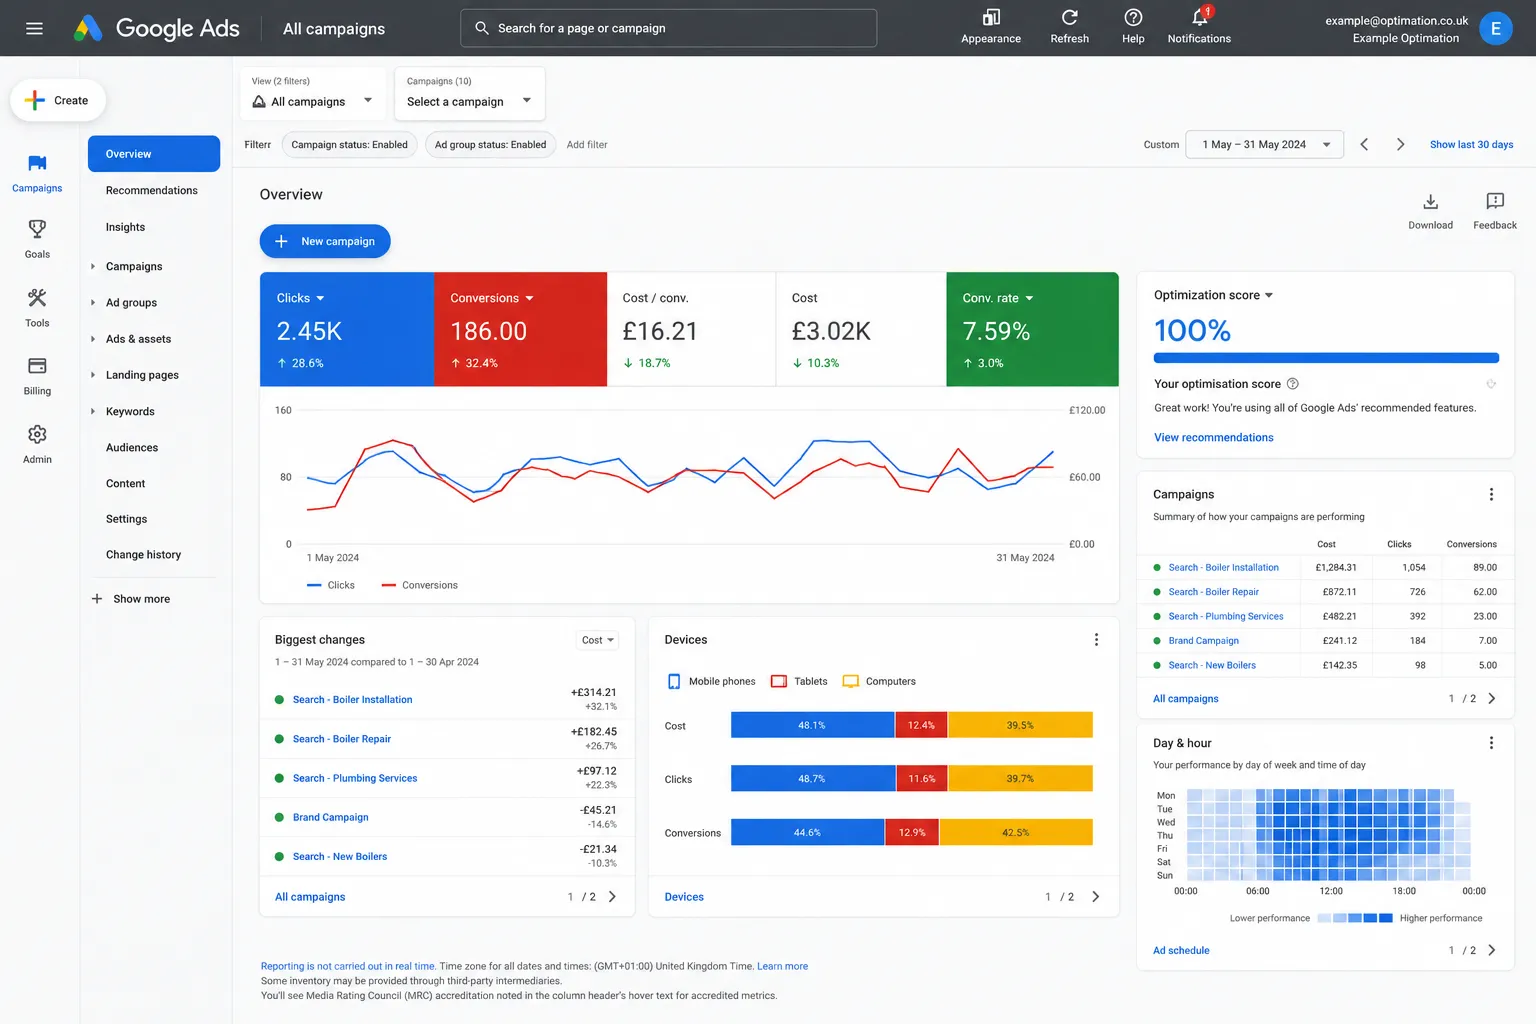Screen dimensions: 1536x1024
Task: Show next page of Devices card
Action: coord(1095,897)
